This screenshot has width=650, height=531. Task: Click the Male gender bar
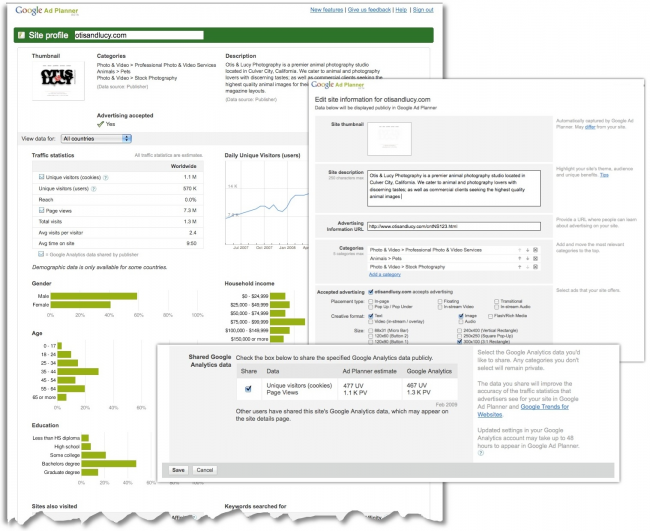tap(94, 296)
